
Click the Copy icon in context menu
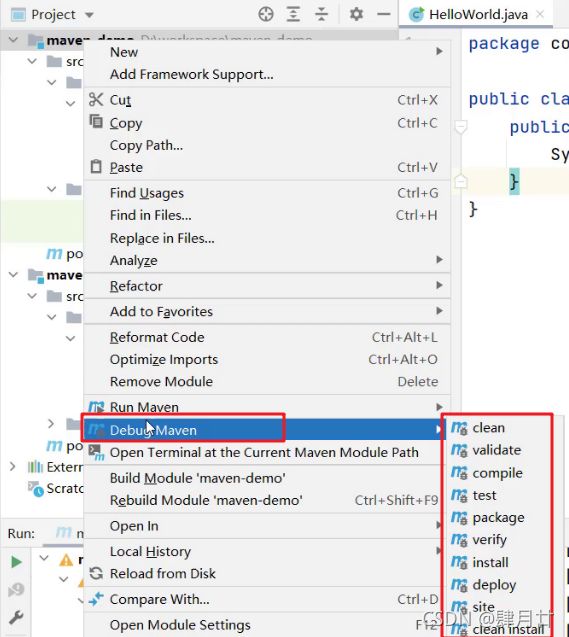pos(96,121)
